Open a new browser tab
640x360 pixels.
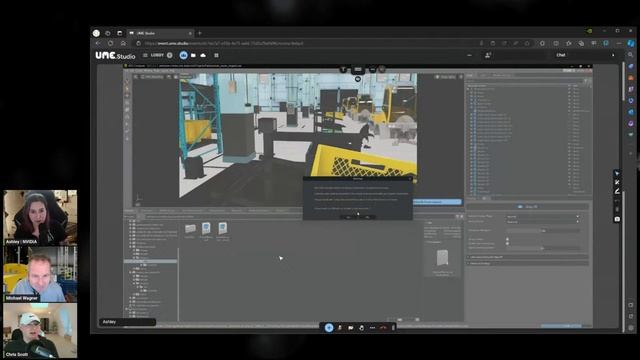tap(200, 33)
